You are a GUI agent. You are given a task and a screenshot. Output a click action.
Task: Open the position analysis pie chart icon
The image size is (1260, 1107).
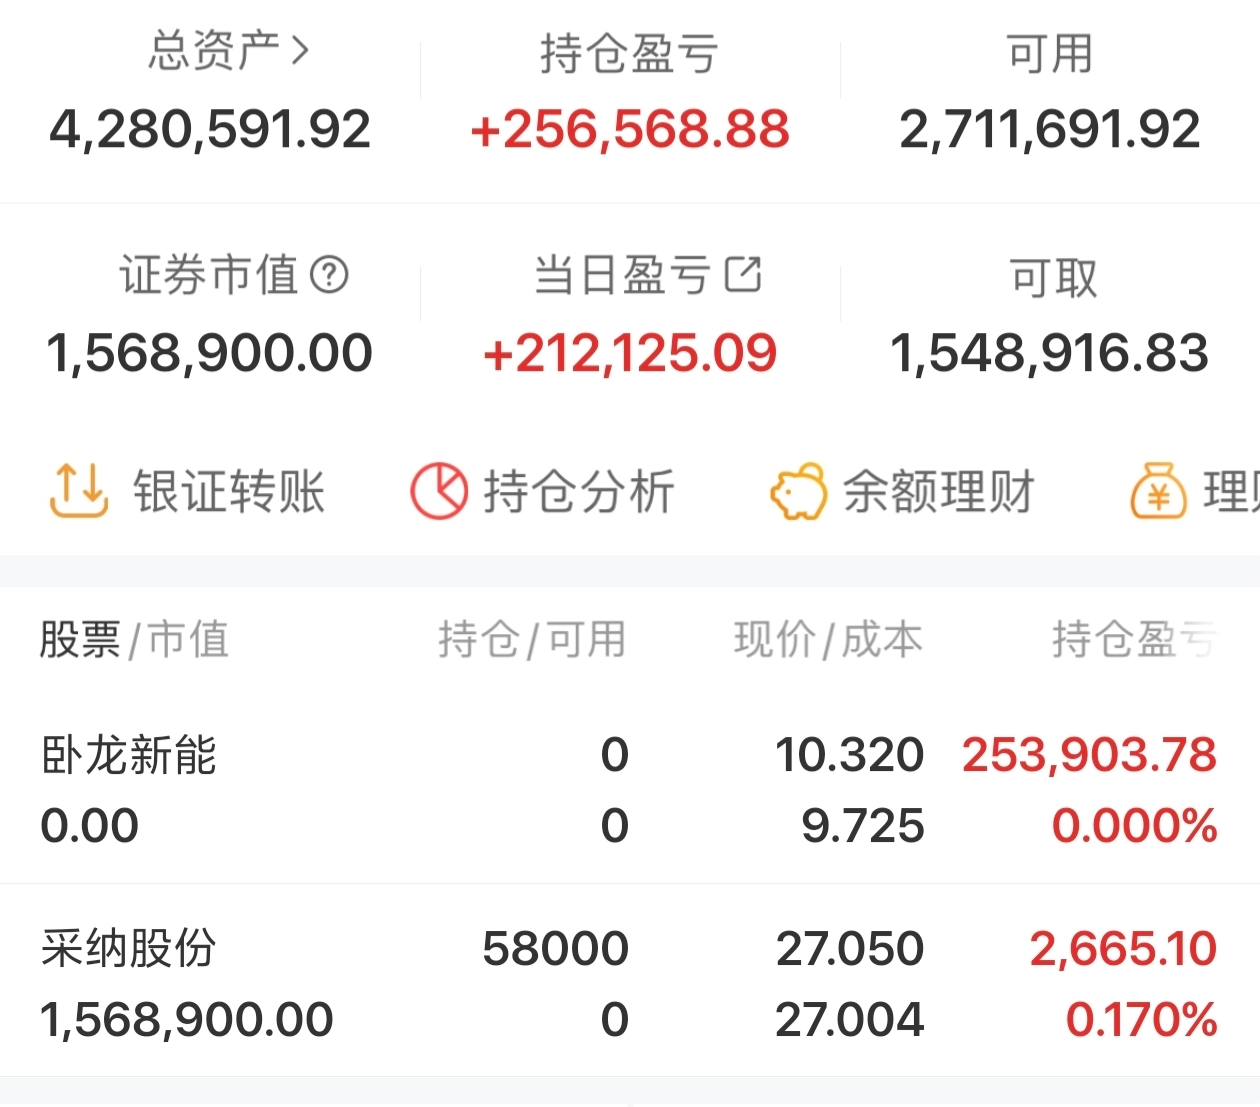(438, 491)
